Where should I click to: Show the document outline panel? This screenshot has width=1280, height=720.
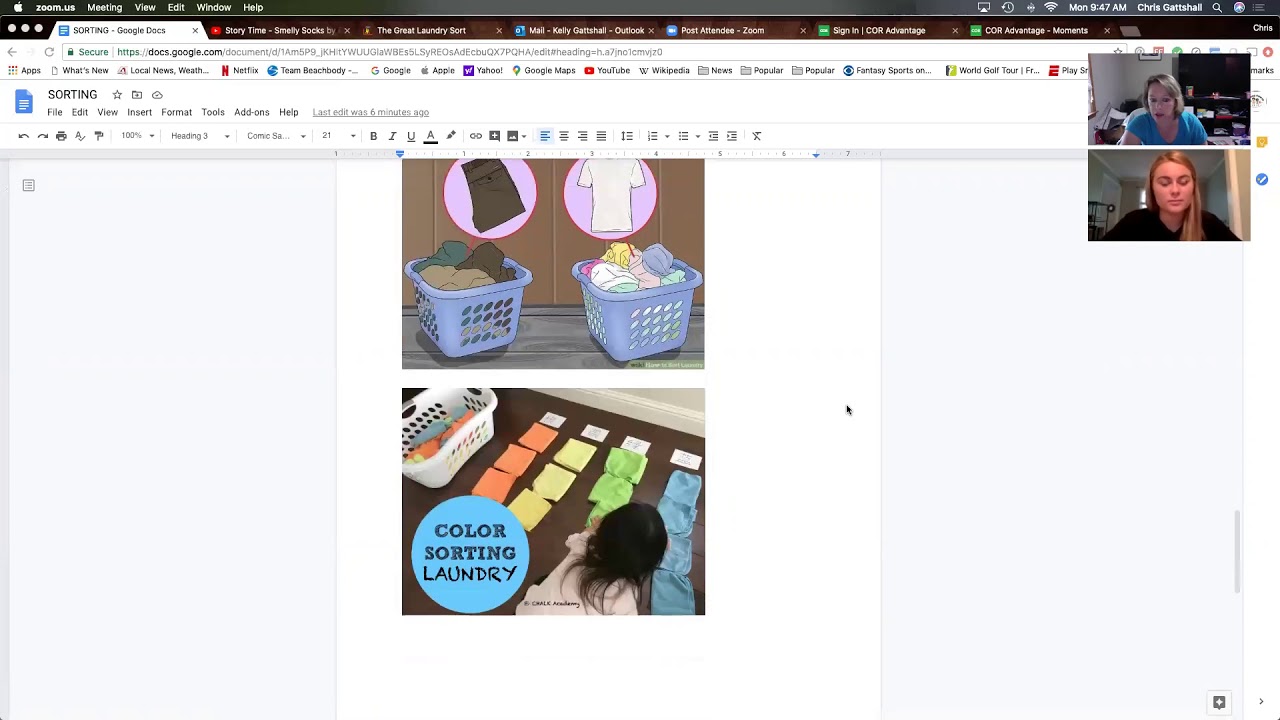29,185
